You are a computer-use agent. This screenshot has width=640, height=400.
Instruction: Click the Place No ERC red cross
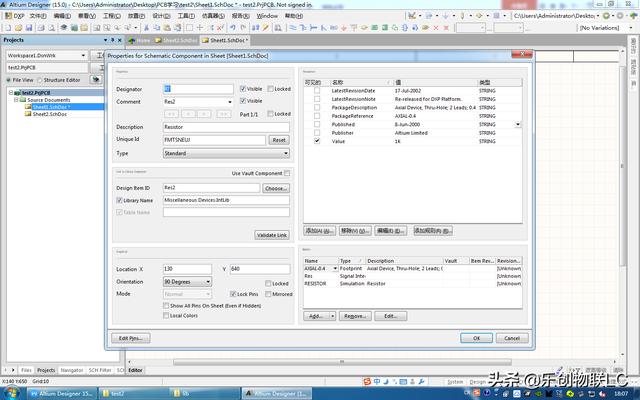click(x=436, y=28)
